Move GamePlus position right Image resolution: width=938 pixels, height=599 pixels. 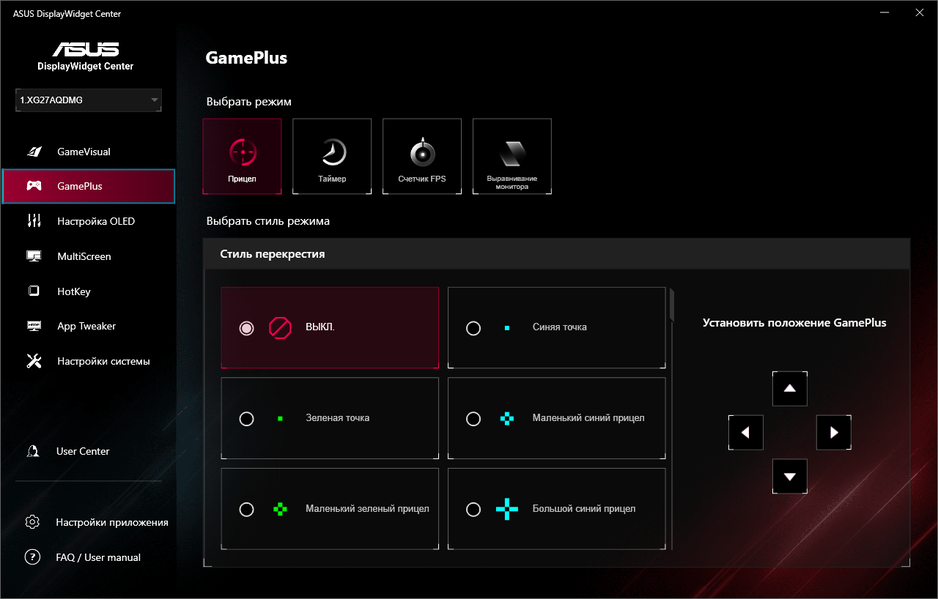point(834,432)
